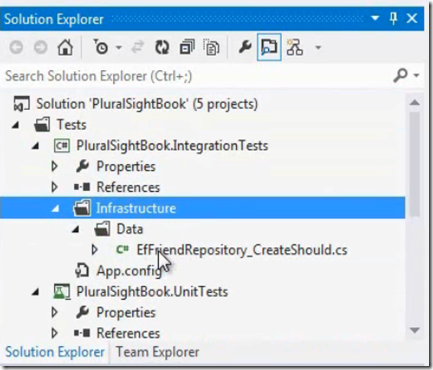Screen dimensions: 433x370
Task: Click C# file icon of EfFriendRepository_CreateShould.cs
Action: pyautogui.click(x=122, y=249)
